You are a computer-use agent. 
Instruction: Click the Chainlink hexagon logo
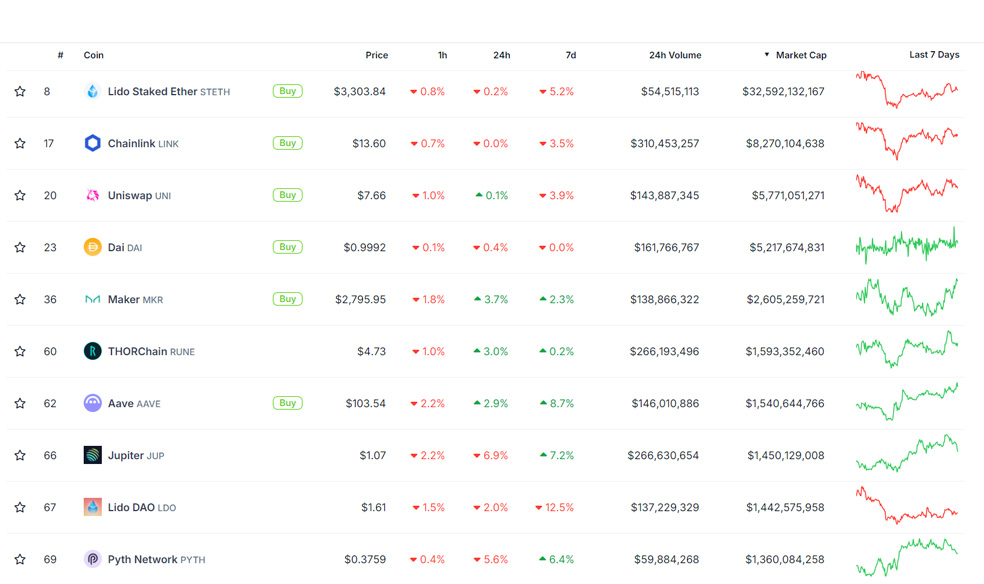(92, 144)
